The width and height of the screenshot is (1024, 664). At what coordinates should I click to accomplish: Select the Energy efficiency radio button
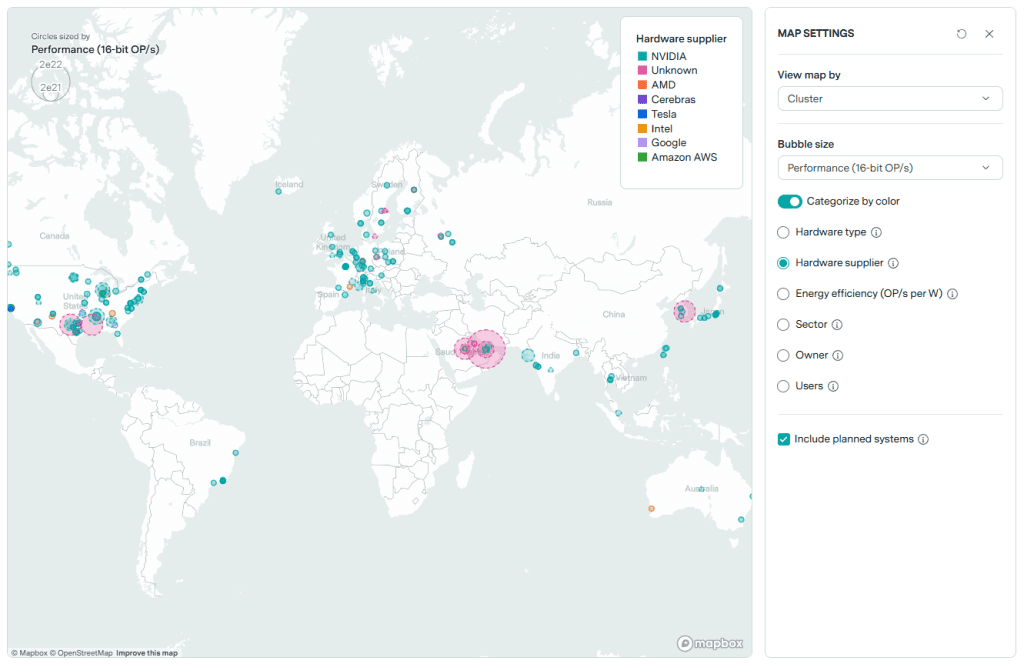point(783,294)
